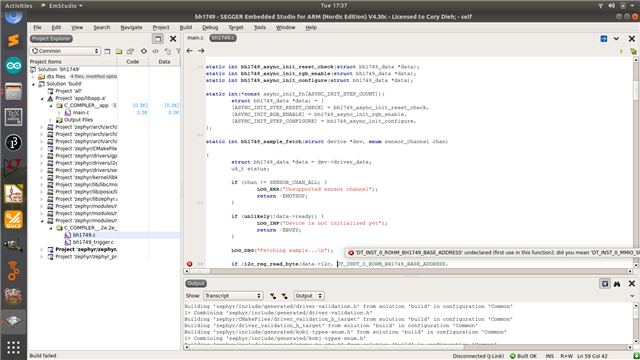The width and height of the screenshot is (640, 360).
Task: Click the Output panel collapse chevron
Action: 632,296
